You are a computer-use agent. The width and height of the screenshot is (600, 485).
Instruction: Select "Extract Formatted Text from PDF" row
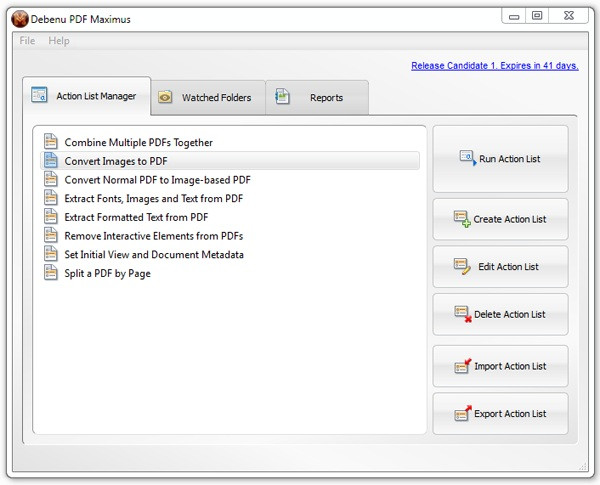[x=230, y=217]
